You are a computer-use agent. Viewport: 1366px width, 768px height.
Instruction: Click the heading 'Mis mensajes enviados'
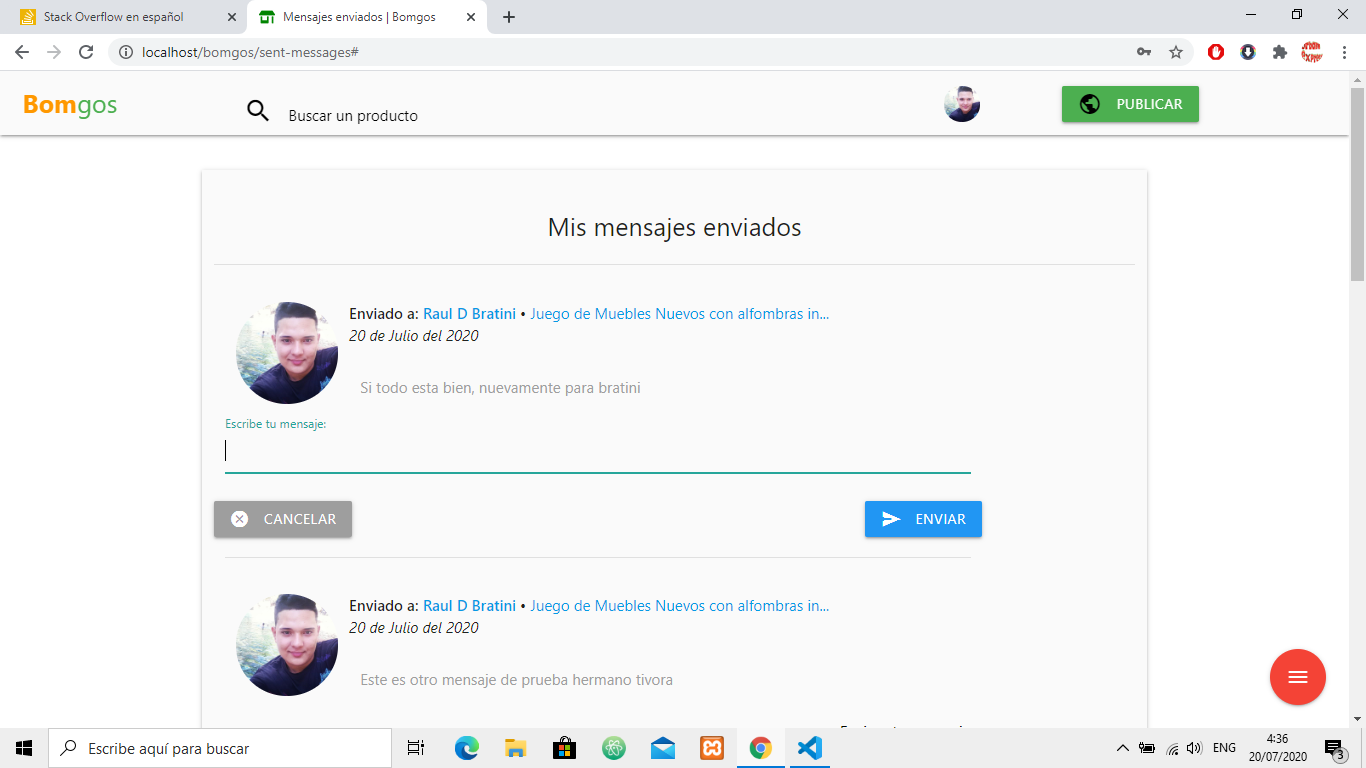tap(675, 228)
